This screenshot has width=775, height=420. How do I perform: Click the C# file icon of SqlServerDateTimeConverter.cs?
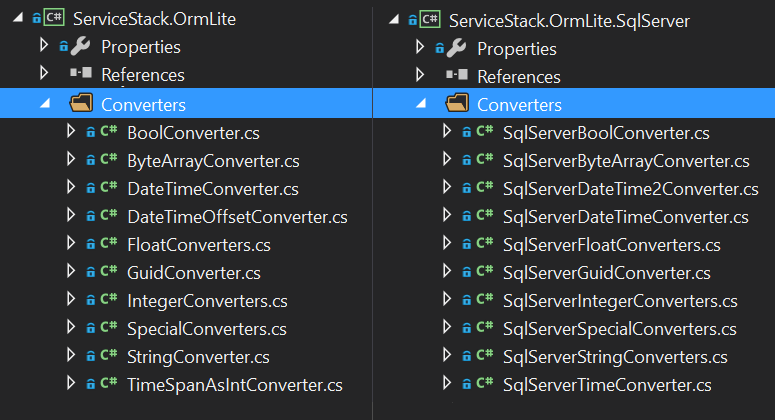pos(485,215)
